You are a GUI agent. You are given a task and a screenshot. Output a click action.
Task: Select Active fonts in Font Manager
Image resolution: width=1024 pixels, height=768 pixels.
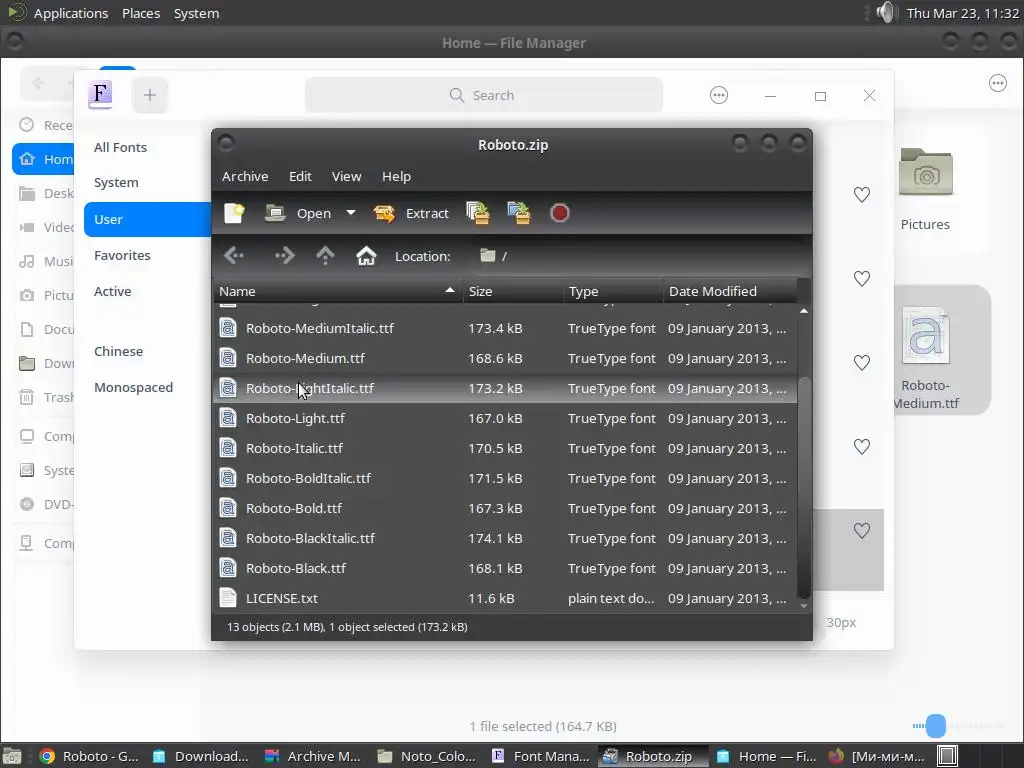(112, 291)
